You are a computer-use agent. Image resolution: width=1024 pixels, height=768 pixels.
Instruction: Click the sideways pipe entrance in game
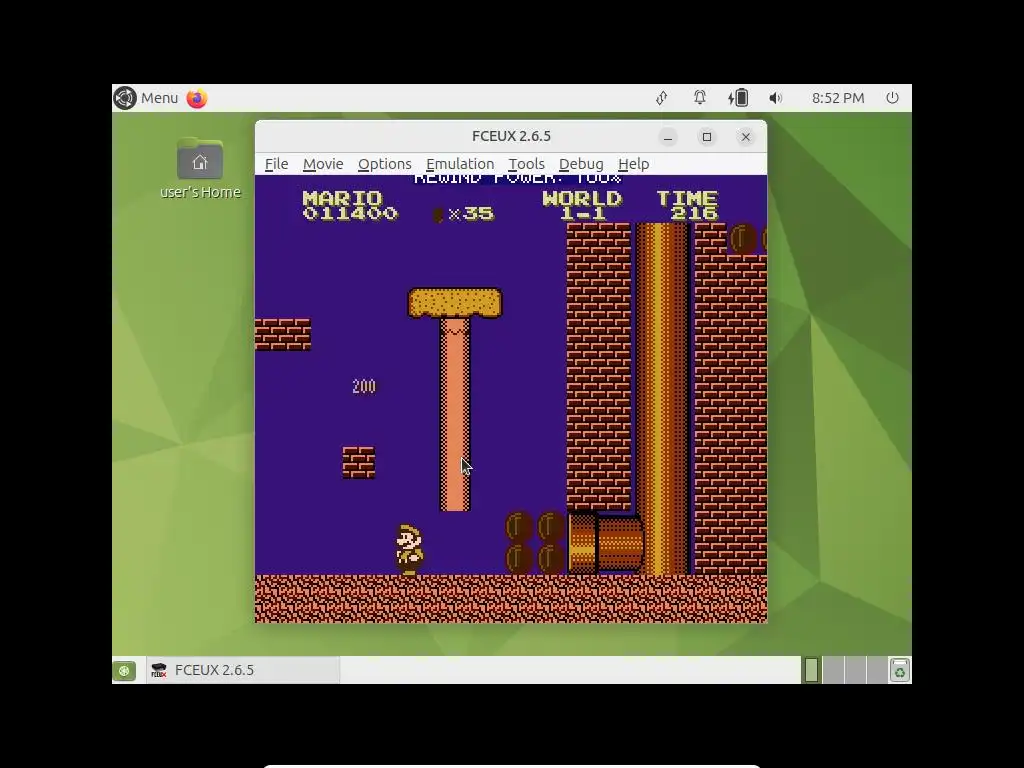pyautogui.click(x=583, y=543)
